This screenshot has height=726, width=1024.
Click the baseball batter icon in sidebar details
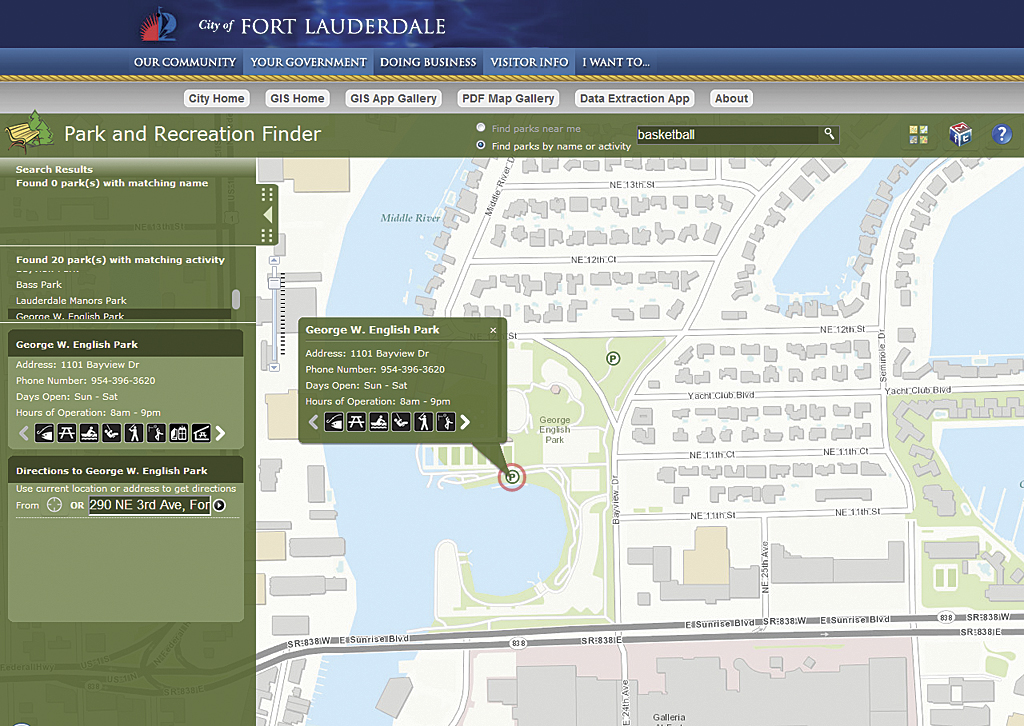(134, 433)
